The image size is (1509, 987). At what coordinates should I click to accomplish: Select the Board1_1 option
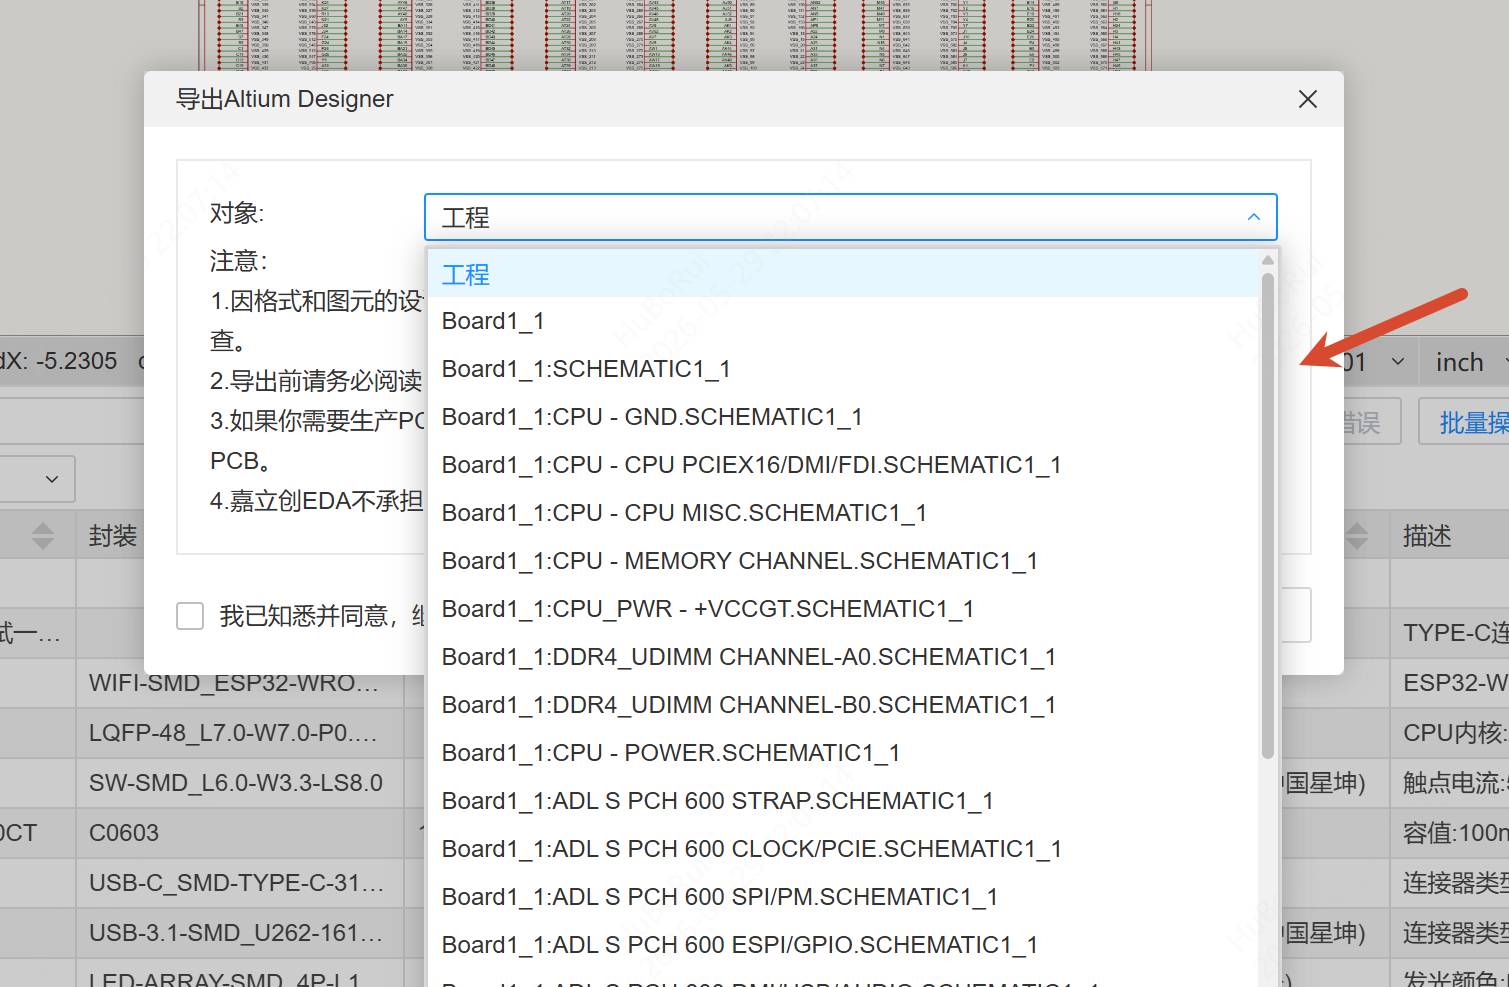point(842,321)
